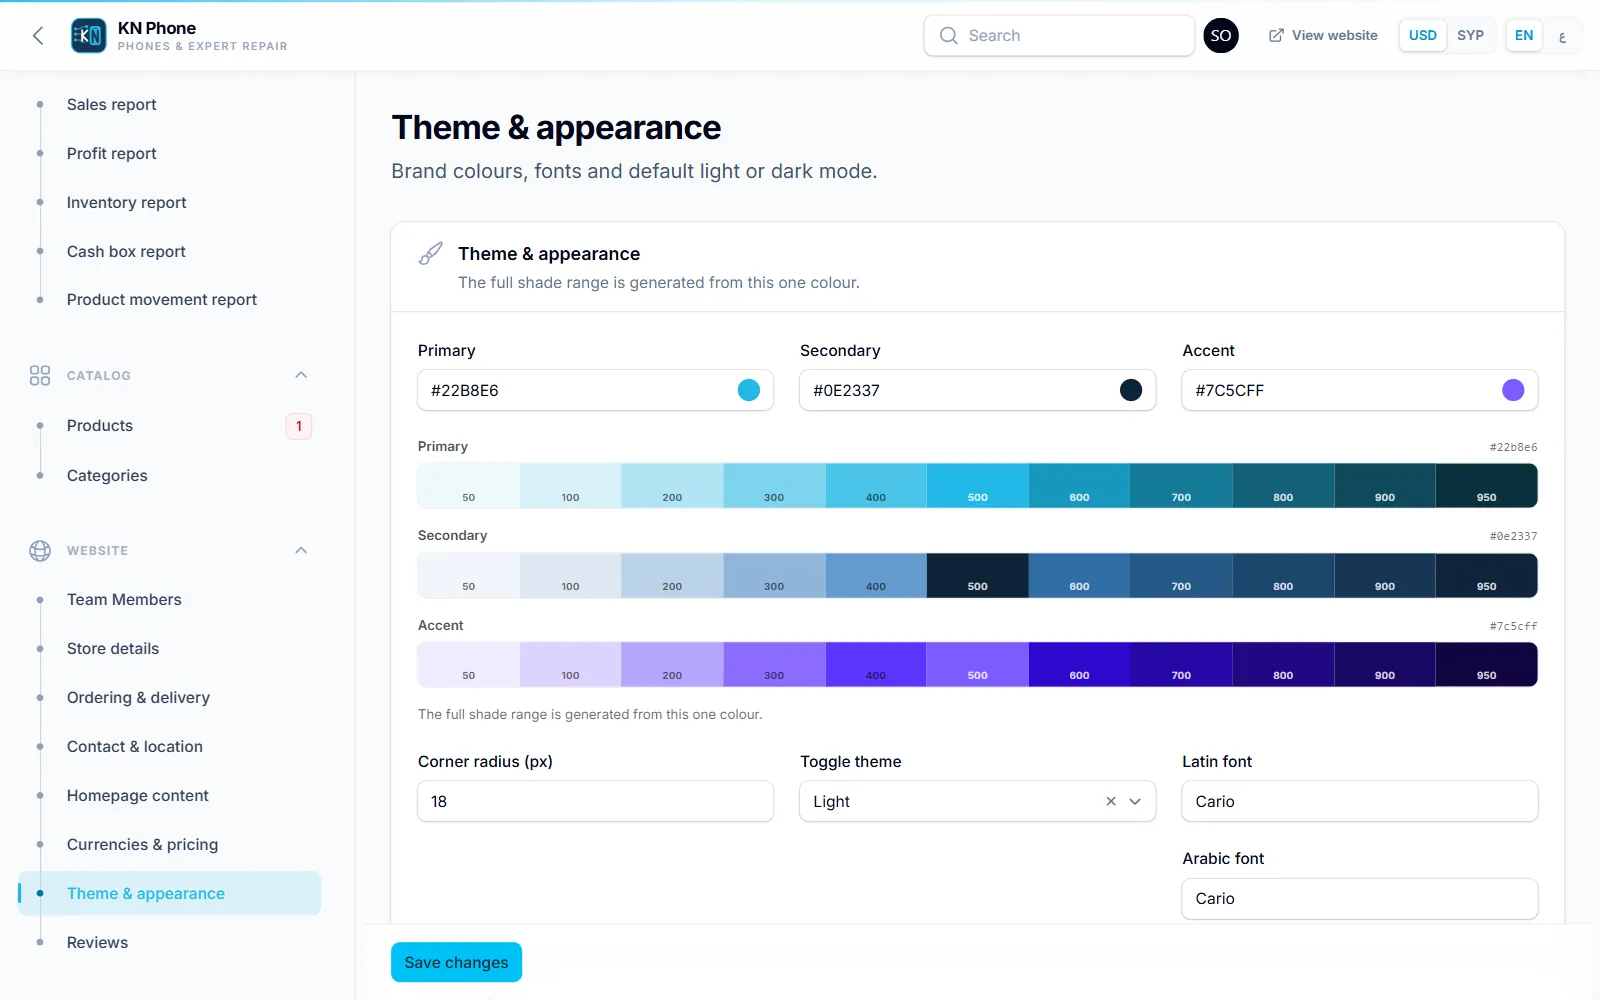Image resolution: width=1600 pixels, height=1000 pixels.
Task: Click the SO user avatar
Action: [1221, 36]
